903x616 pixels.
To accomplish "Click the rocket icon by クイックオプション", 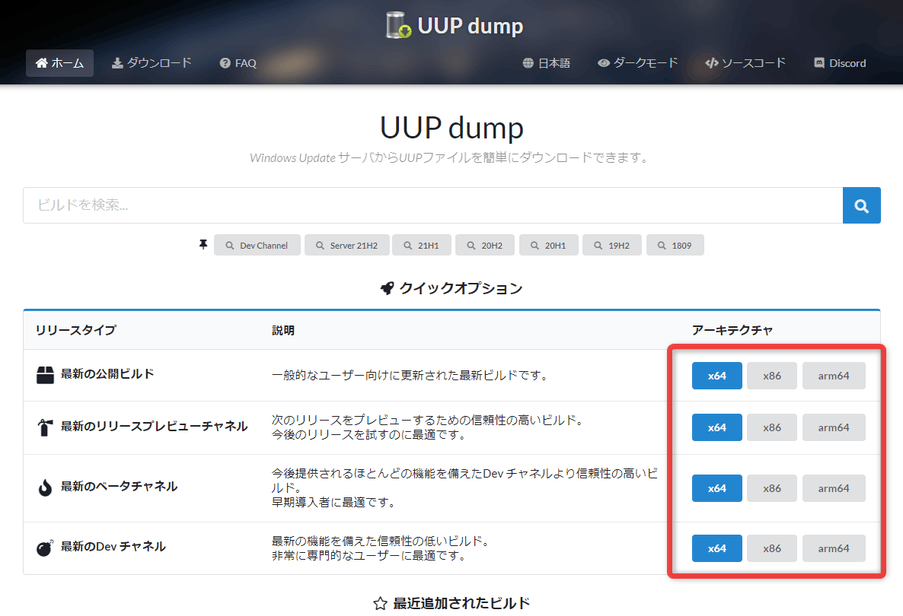I will click(387, 288).
